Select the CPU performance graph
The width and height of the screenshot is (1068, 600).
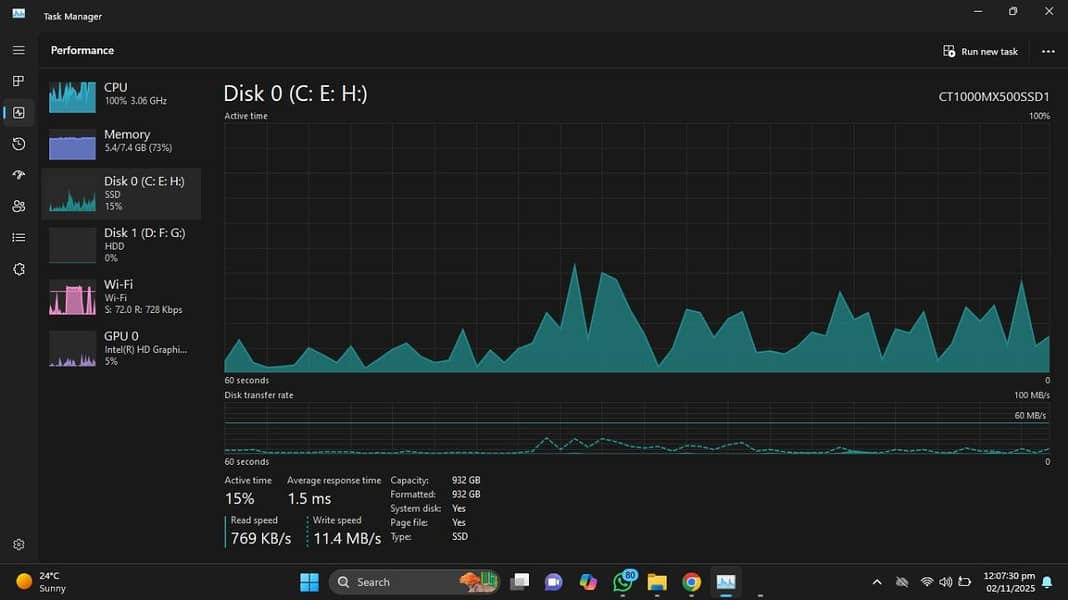click(x=120, y=96)
